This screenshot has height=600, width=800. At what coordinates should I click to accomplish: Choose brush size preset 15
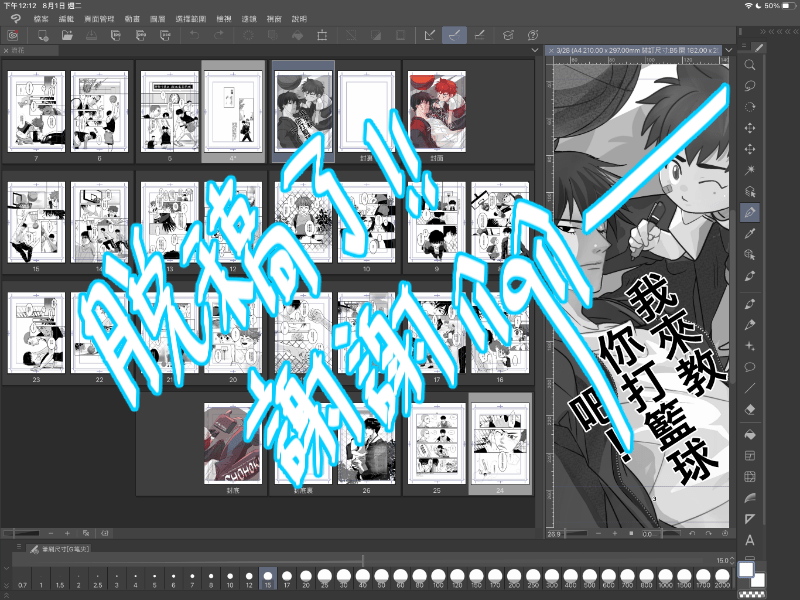pos(268,579)
